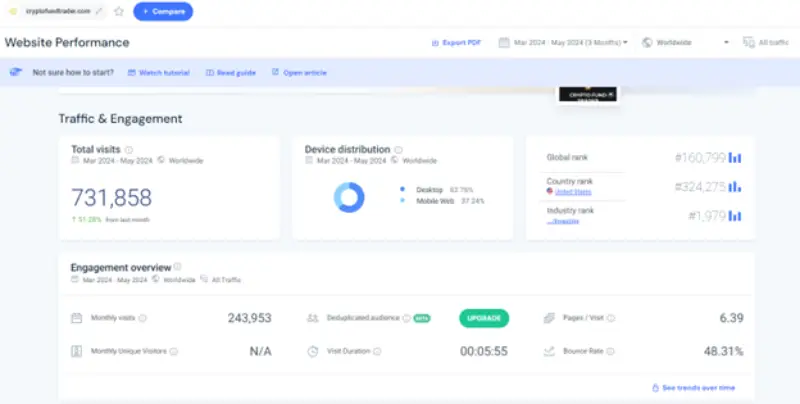
Task: Open the Watch tutorial link
Action: (x=160, y=73)
